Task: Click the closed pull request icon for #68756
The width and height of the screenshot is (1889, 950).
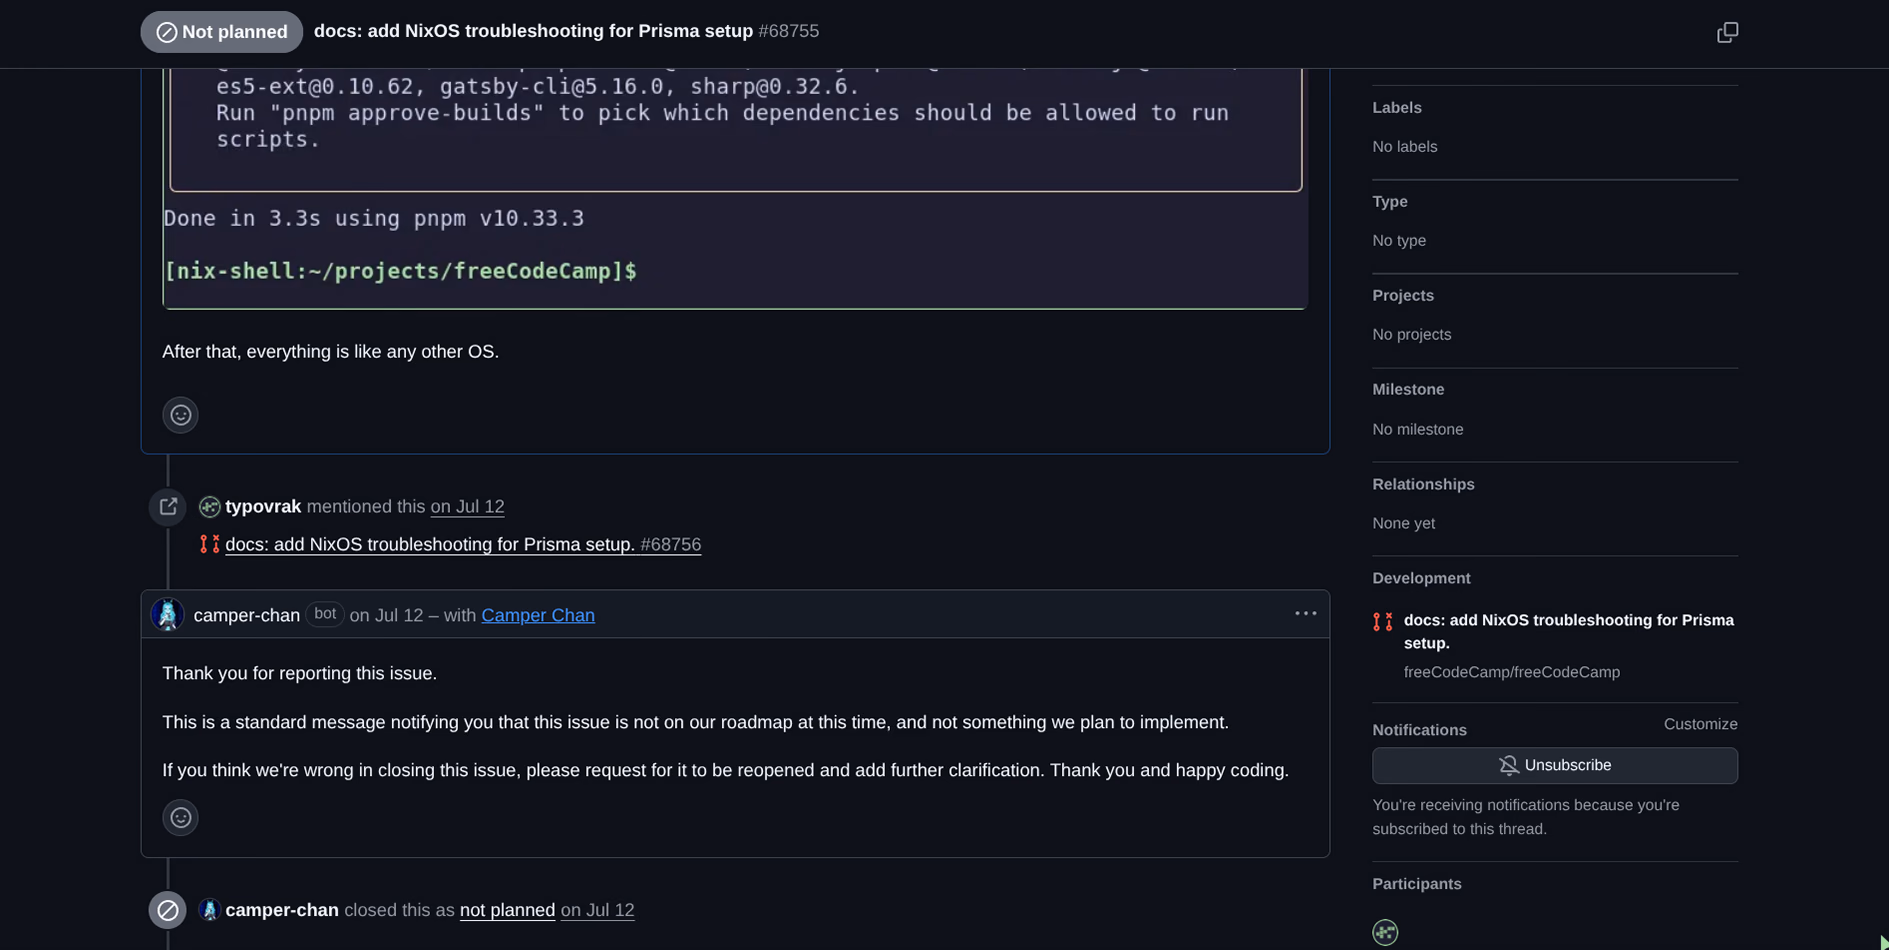Action: (x=209, y=544)
